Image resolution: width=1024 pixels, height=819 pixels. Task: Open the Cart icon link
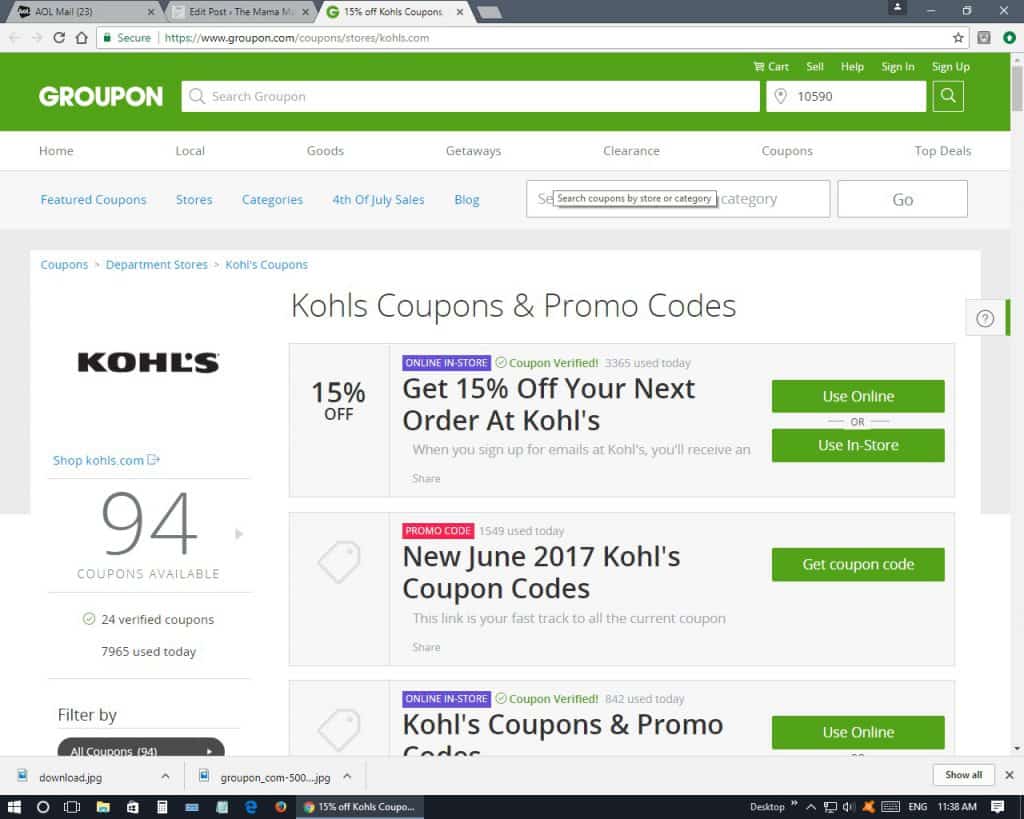[x=771, y=67]
